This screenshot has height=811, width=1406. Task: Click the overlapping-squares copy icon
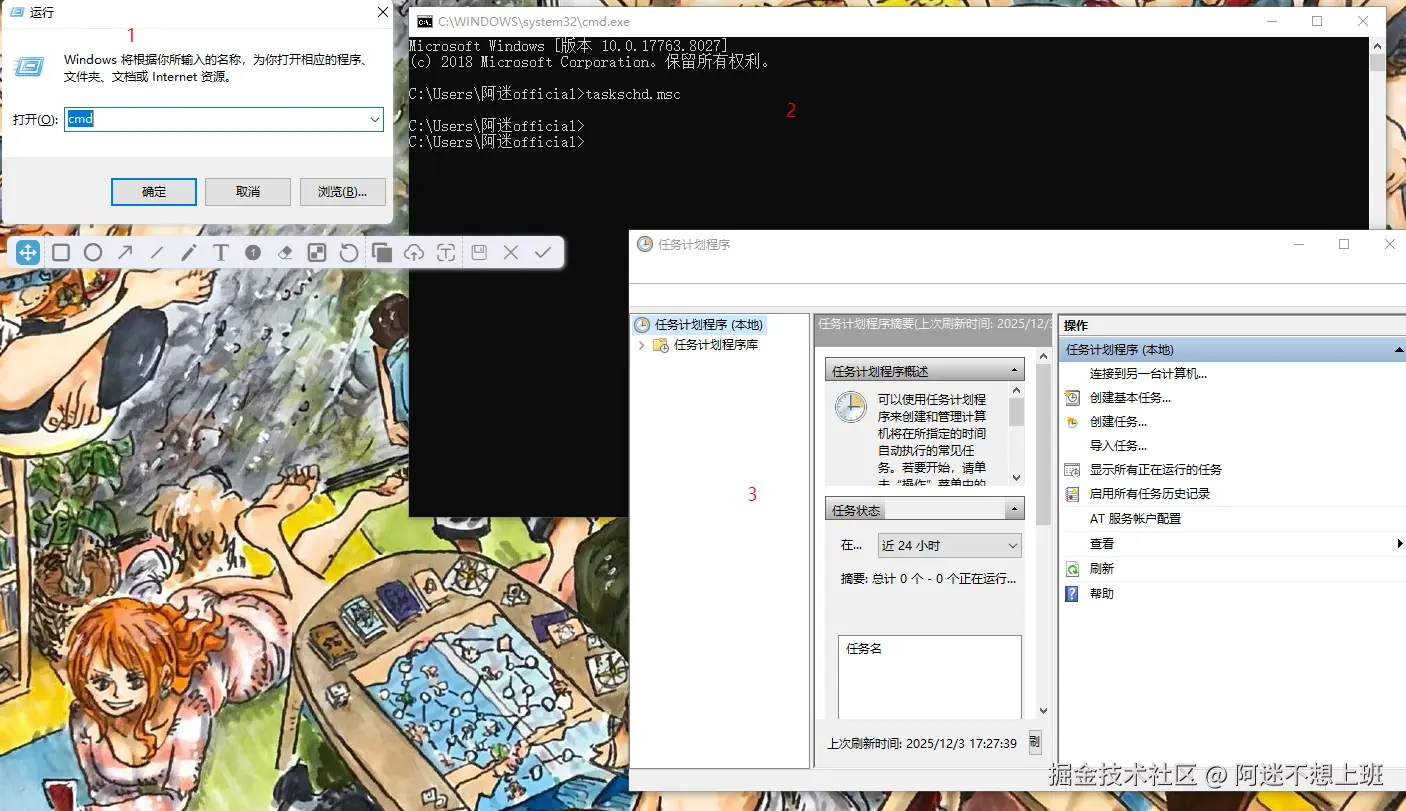pyautogui.click(x=381, y=253)
